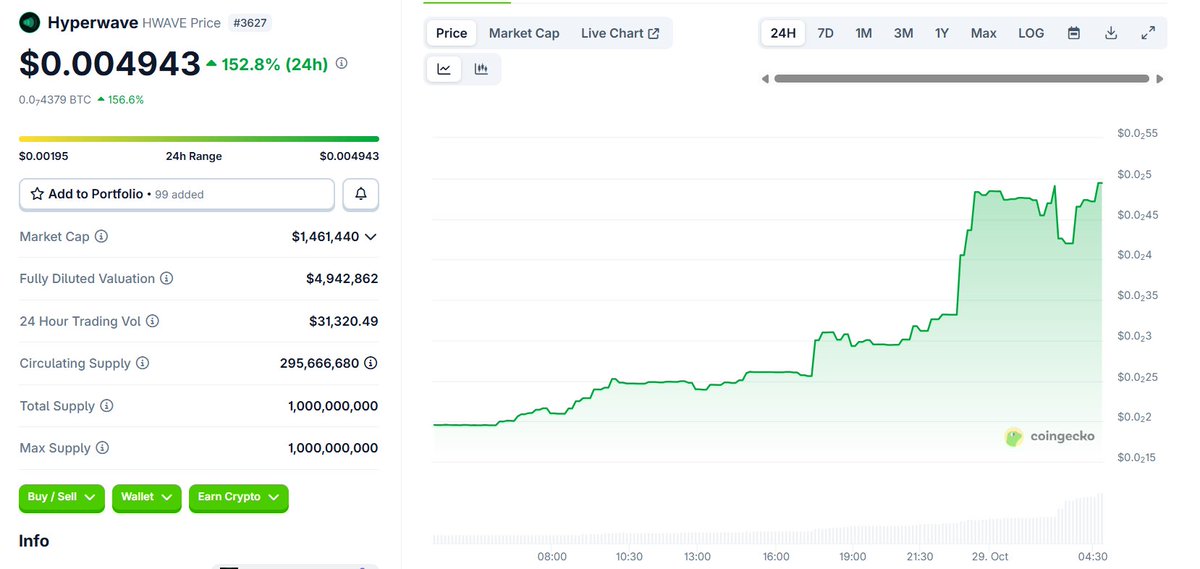The height and width of the screenshot is (569, 1200).
Task: Show Max Supply info icon
Action: [103, 448]
